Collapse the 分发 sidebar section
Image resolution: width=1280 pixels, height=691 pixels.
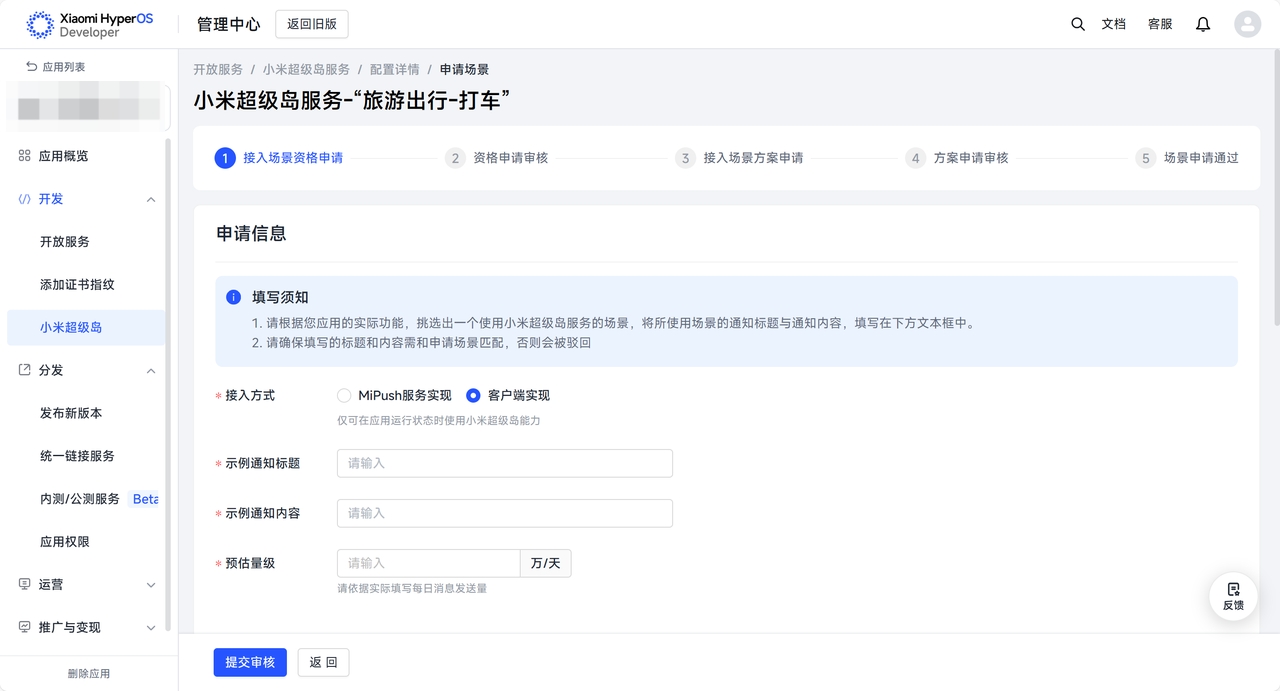(151, 371)
